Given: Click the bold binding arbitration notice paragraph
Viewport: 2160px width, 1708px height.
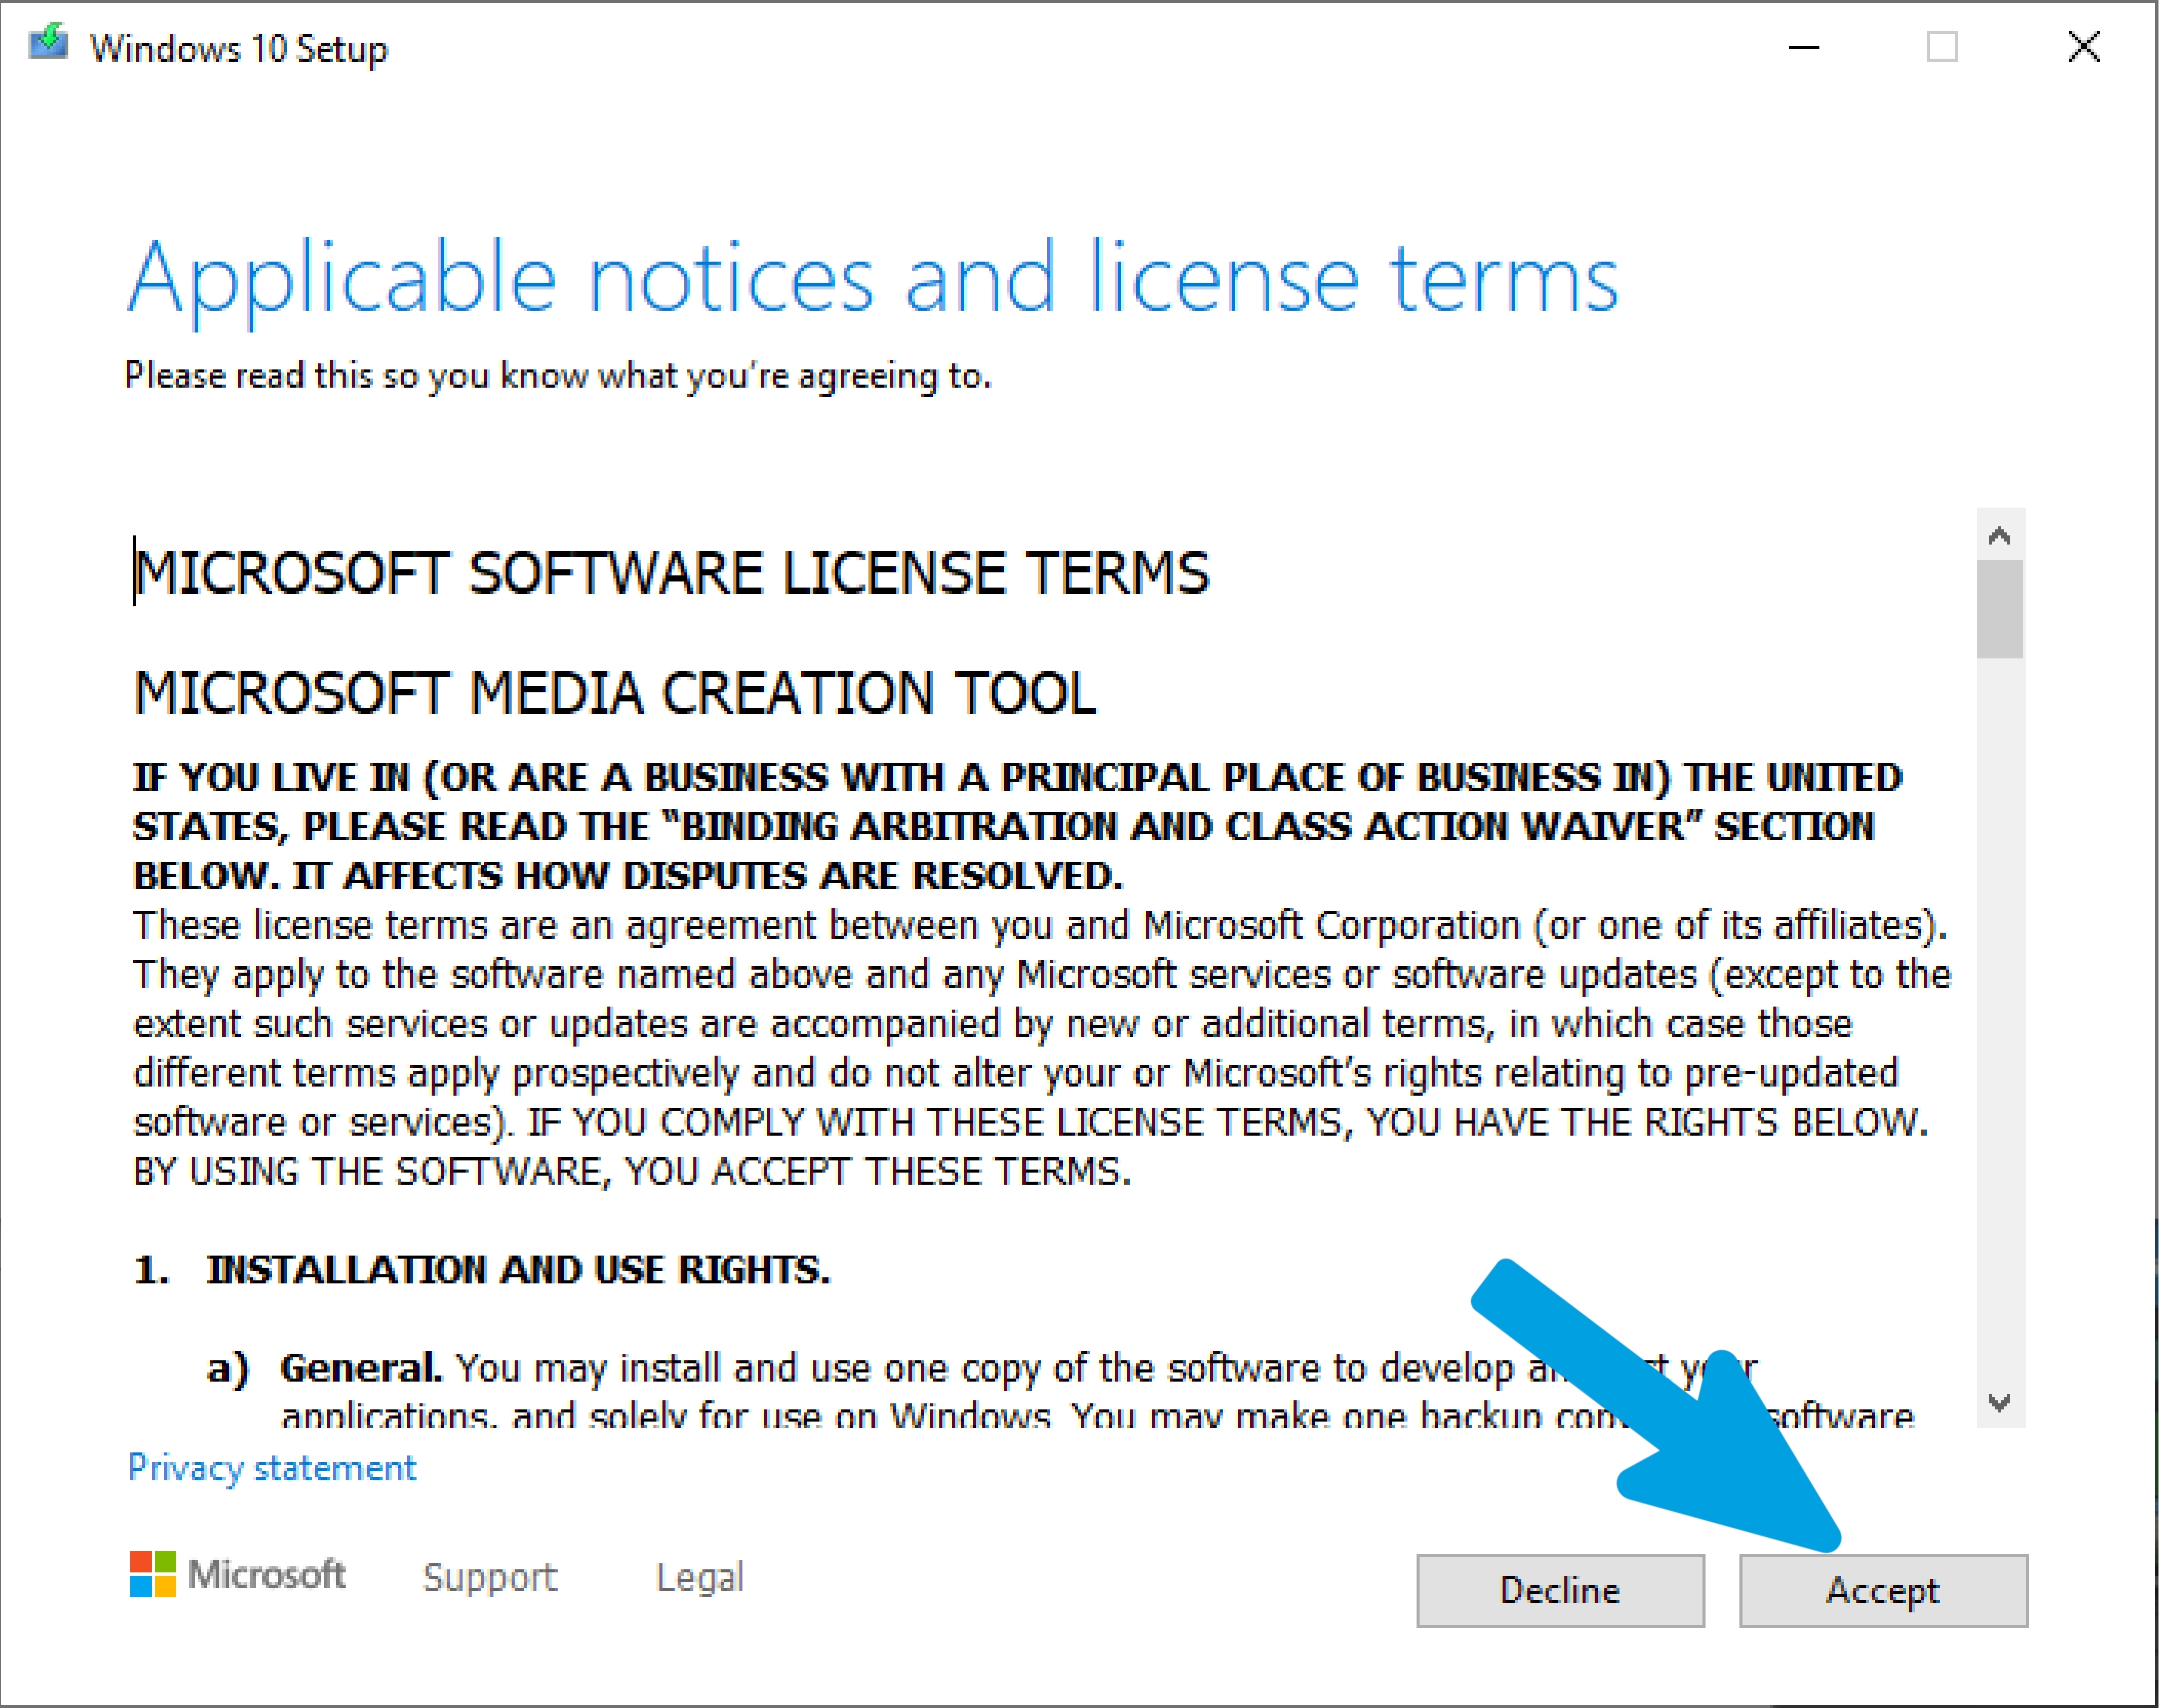Looking at the screenshot, I should (x=1018, y=827).
